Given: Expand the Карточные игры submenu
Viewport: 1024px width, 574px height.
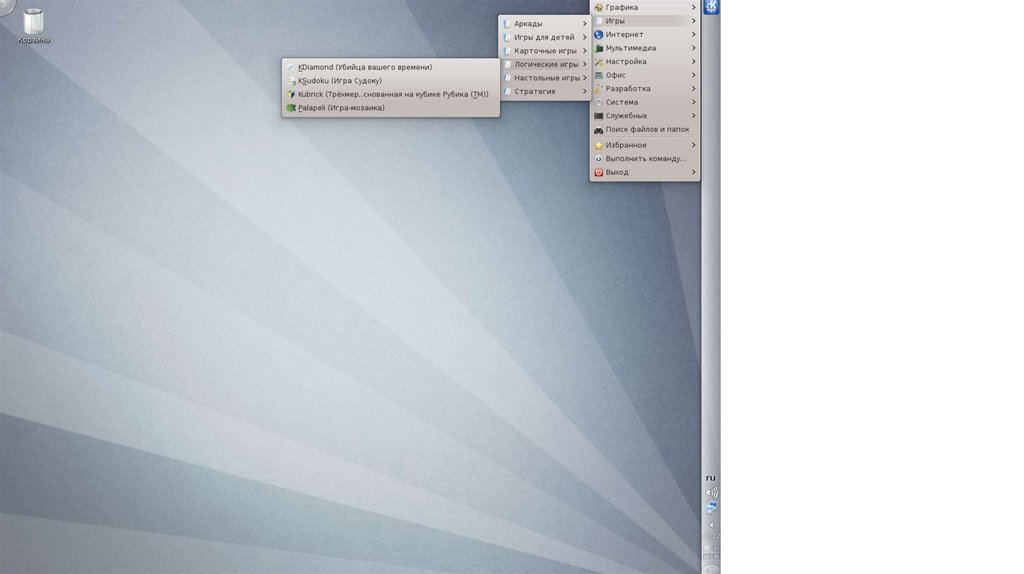Looking at the screenshot, I should 543,51.
